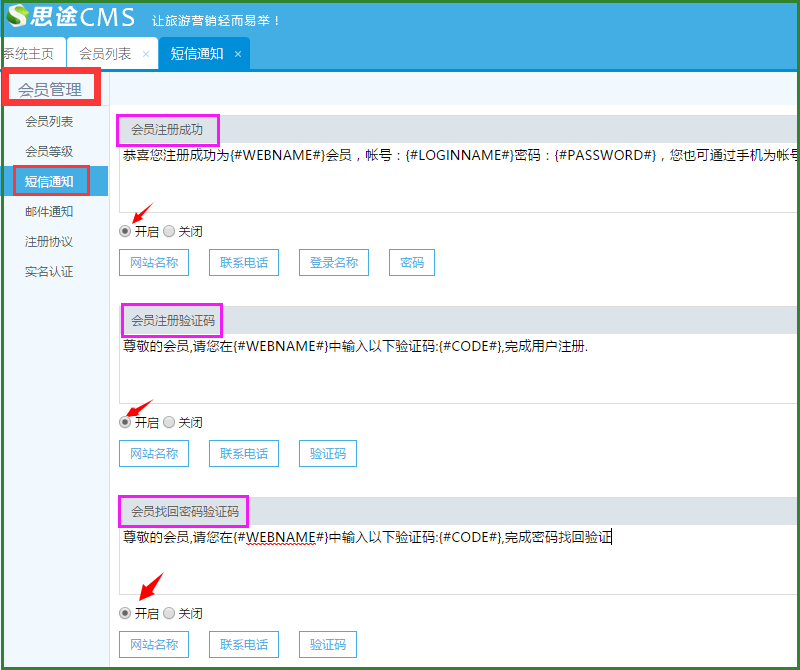Viewport: 800px width, 670px height.
Task: Close the 会员列表 tab
Action: [146, 54]
